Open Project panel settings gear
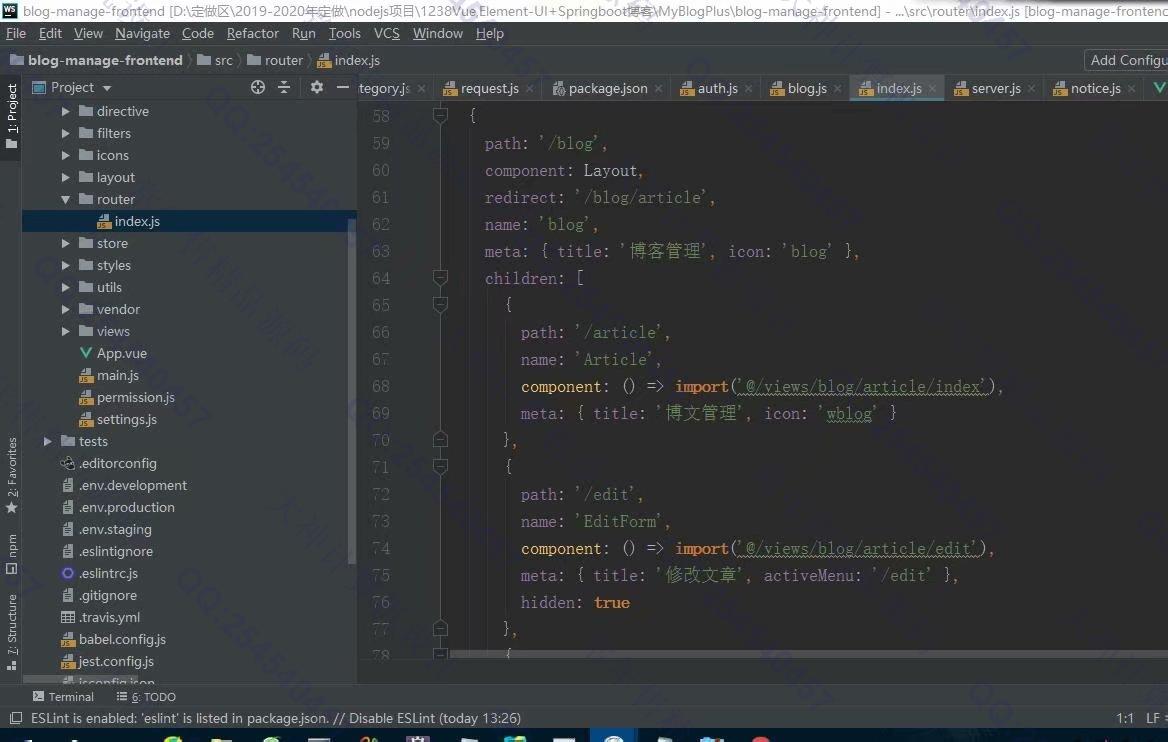Image resolution: width=1168 pixels, height=742 pixels. coord(317,87)
